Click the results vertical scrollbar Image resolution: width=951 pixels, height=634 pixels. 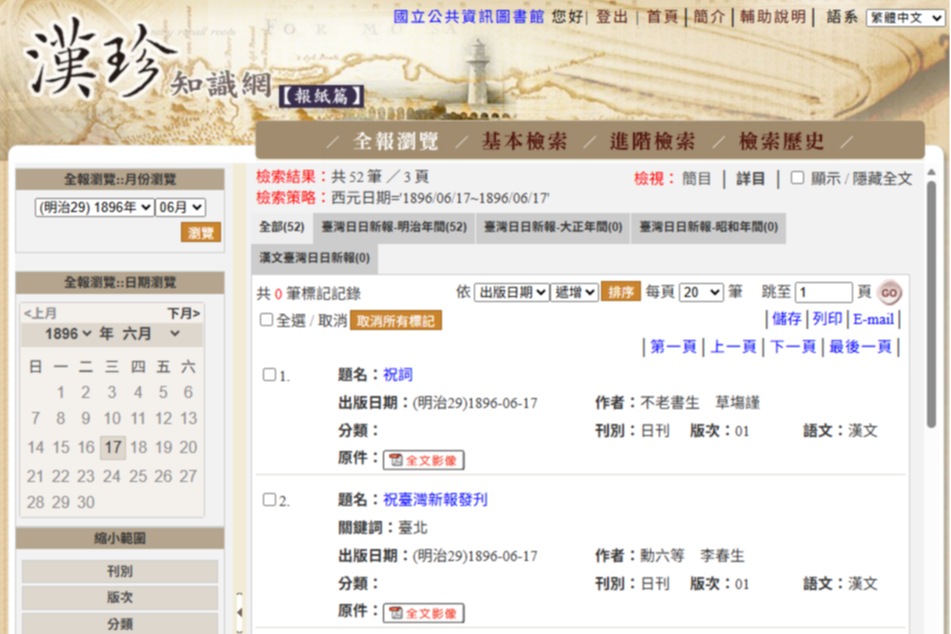click(932, 303)
